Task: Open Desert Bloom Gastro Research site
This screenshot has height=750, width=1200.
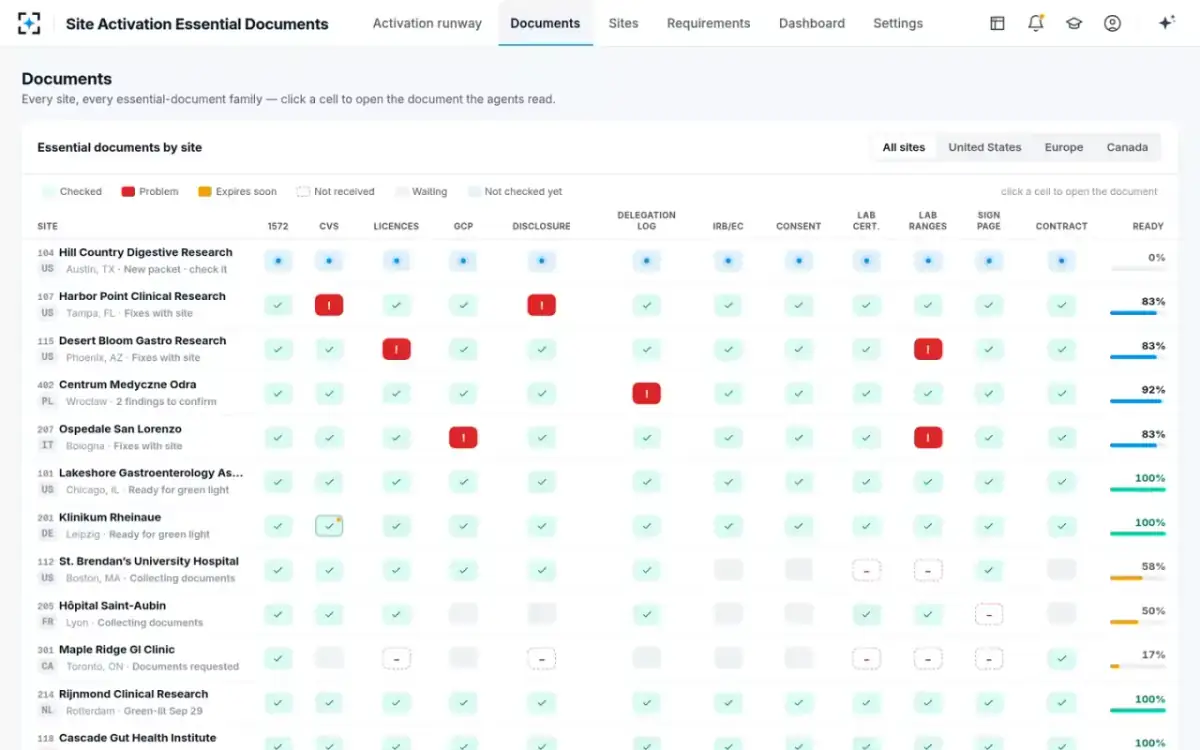Action: (x=143, y=341)
